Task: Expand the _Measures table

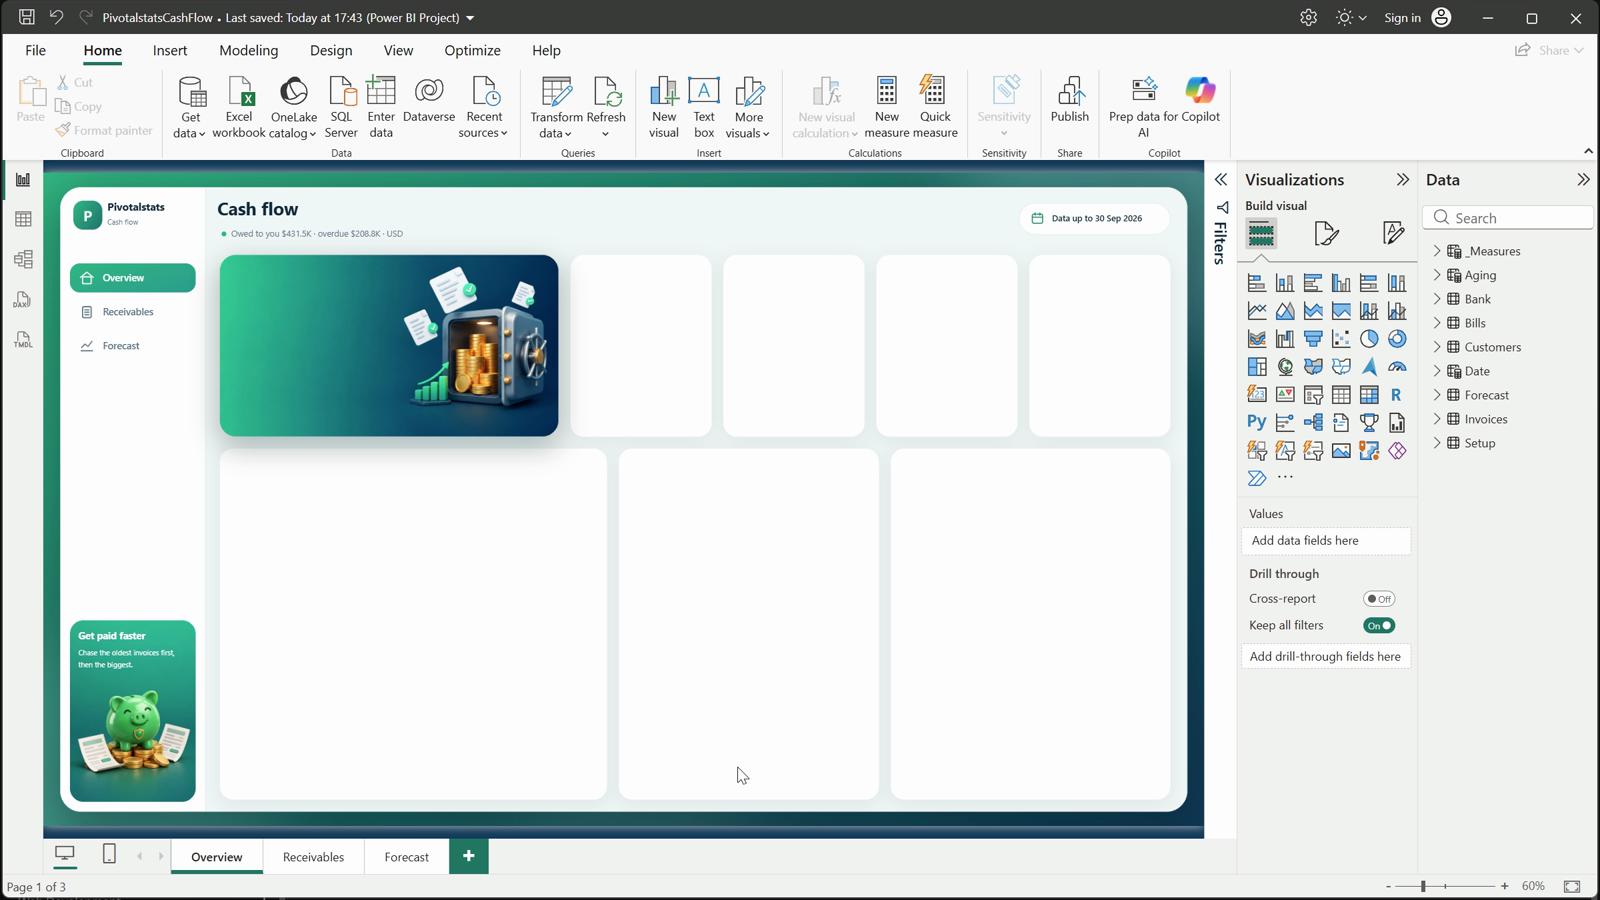Action: 1437,251
